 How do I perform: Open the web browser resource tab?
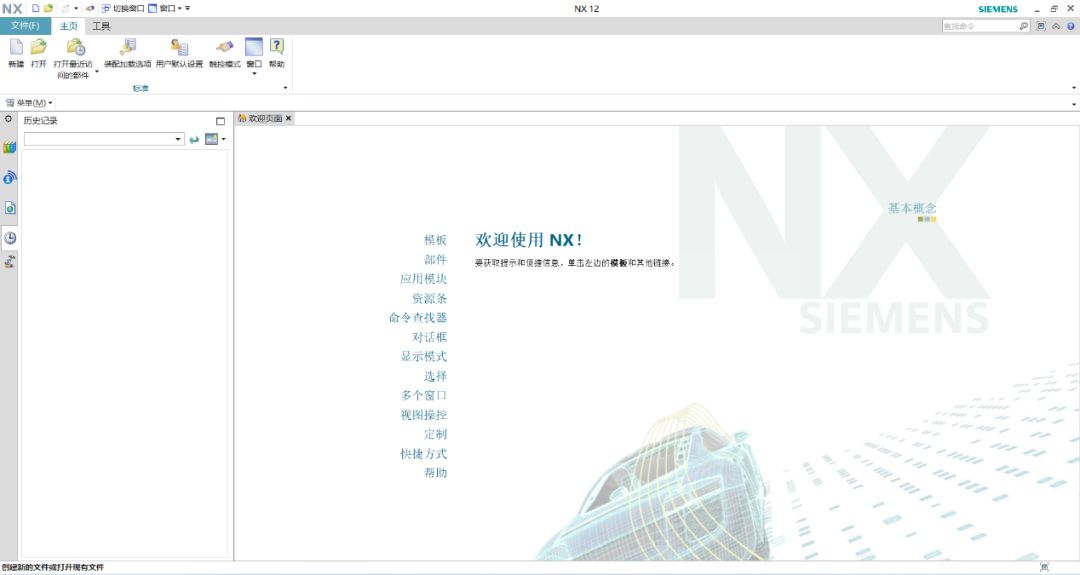coord(10,207)
